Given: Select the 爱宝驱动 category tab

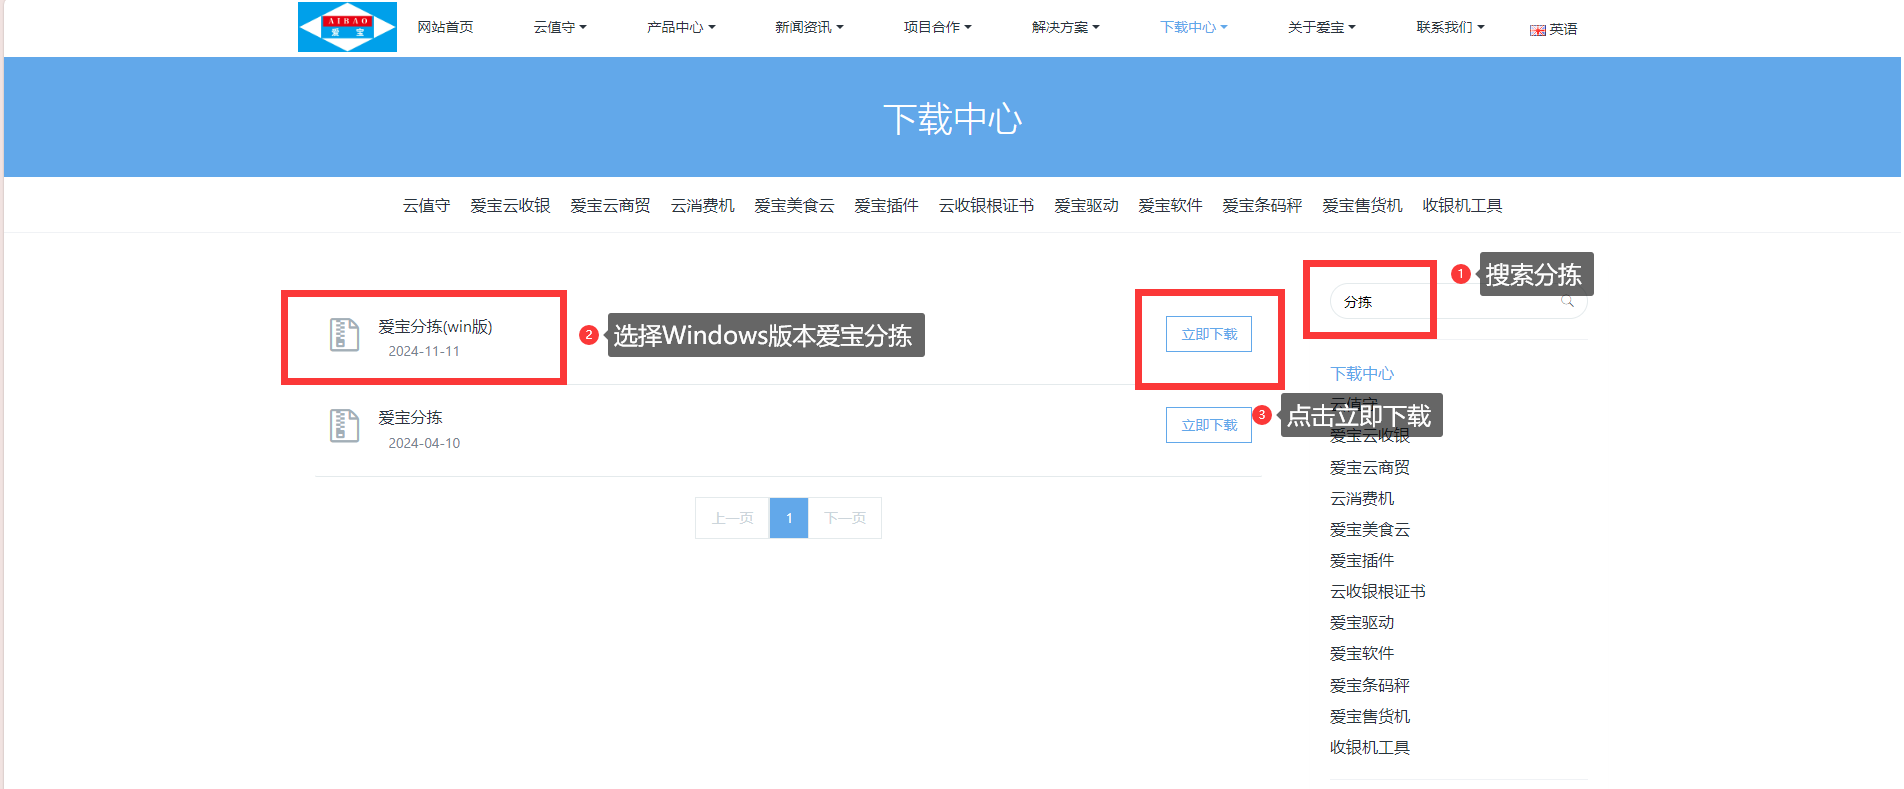Looking at the screenshot, I should (1085, 205).
